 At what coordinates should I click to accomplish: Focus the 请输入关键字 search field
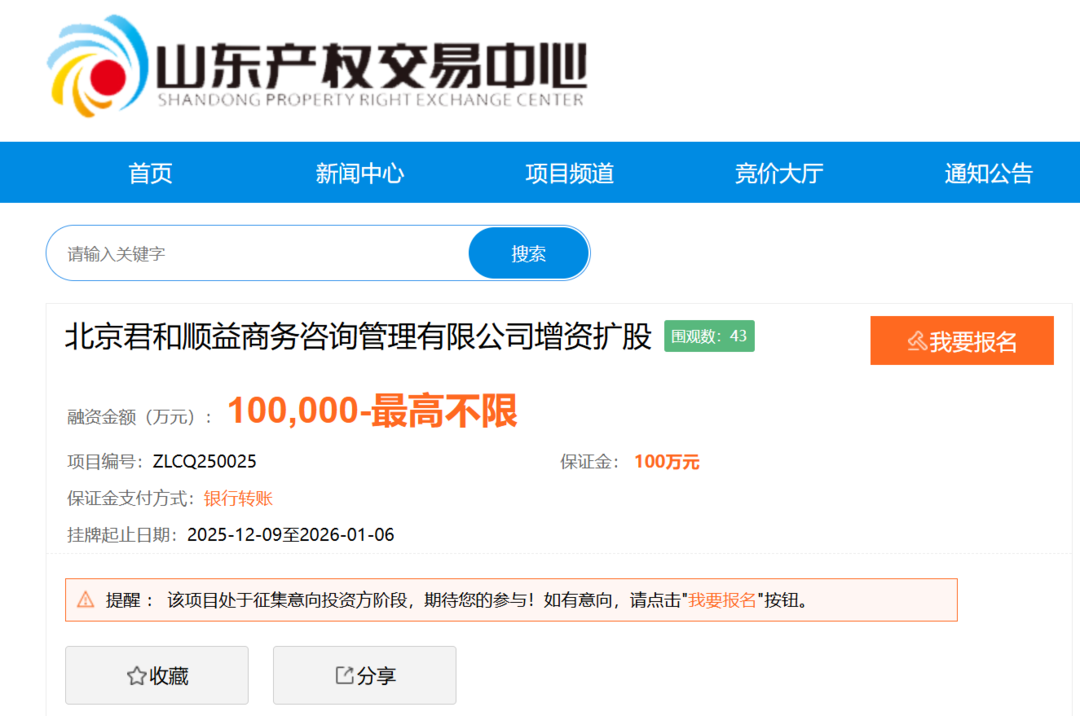point(260,254)
